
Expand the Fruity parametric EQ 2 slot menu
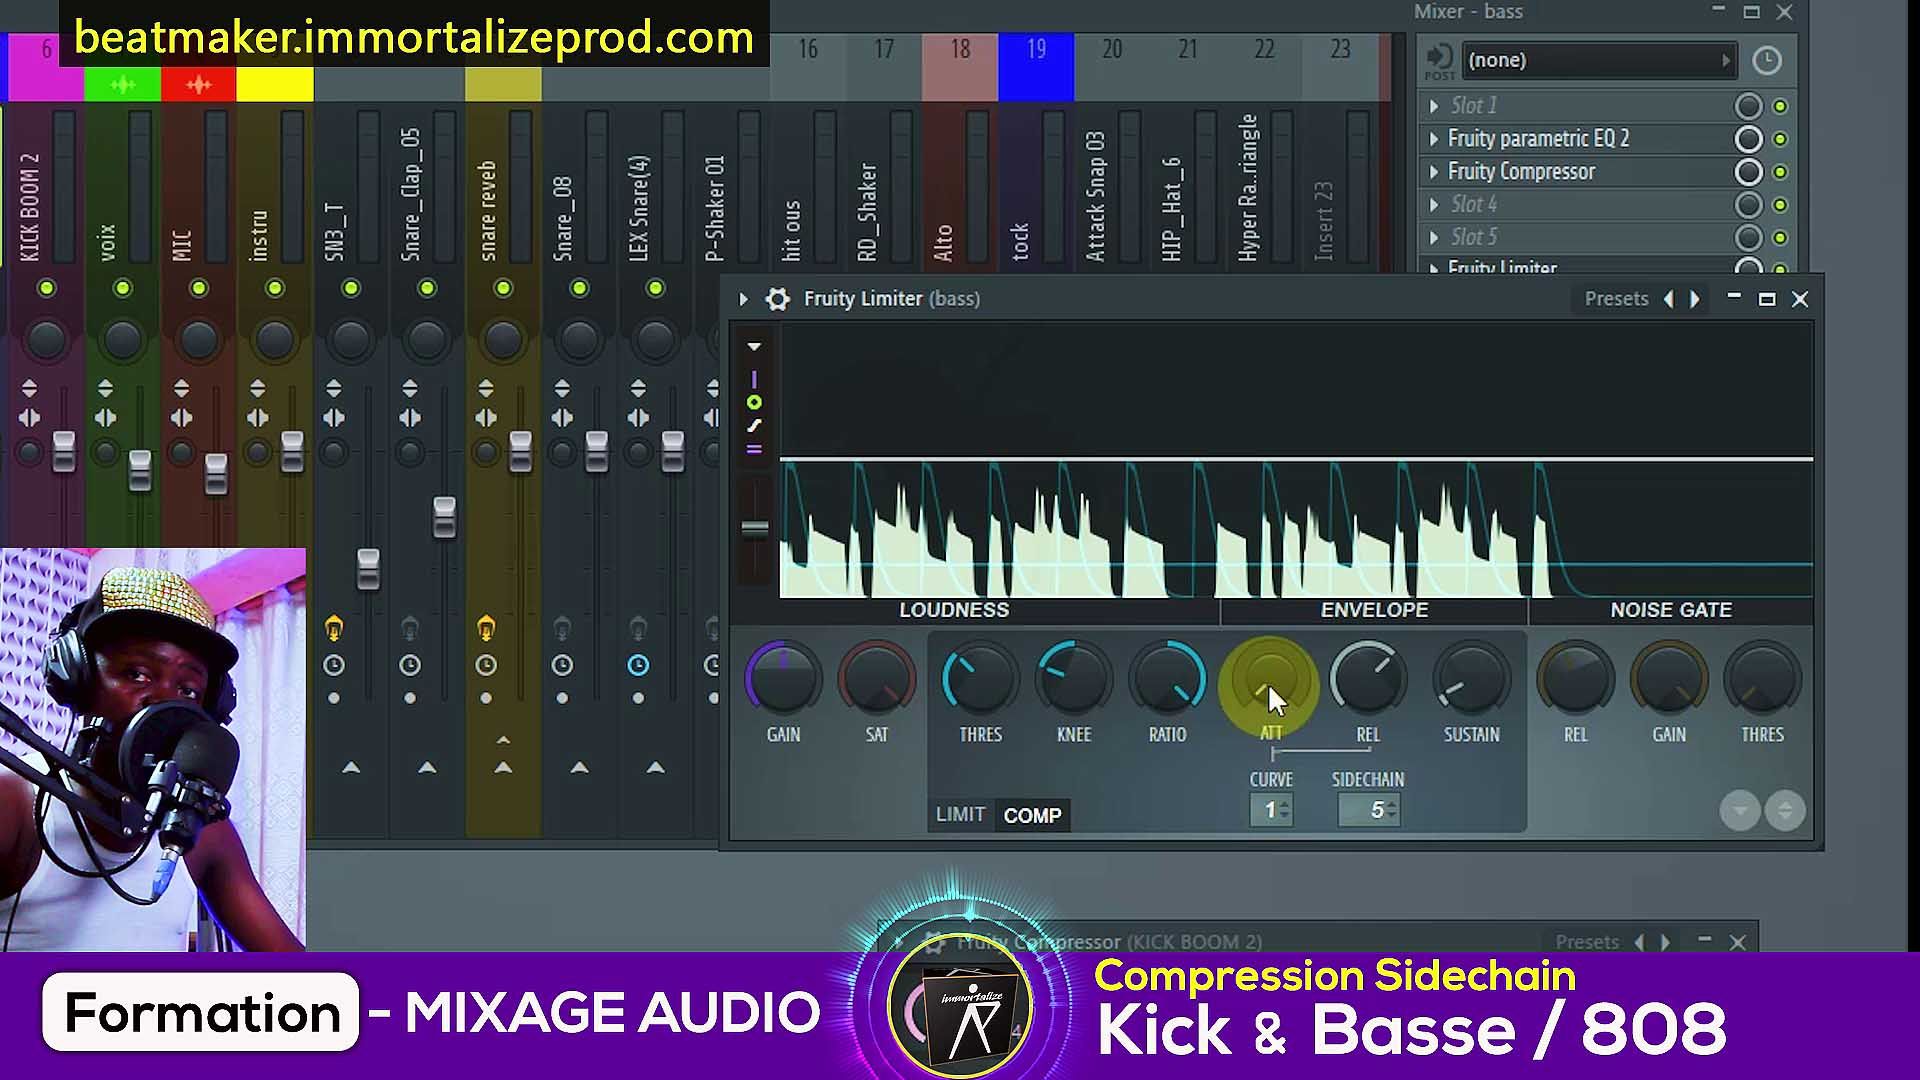tap(1434, 139)
